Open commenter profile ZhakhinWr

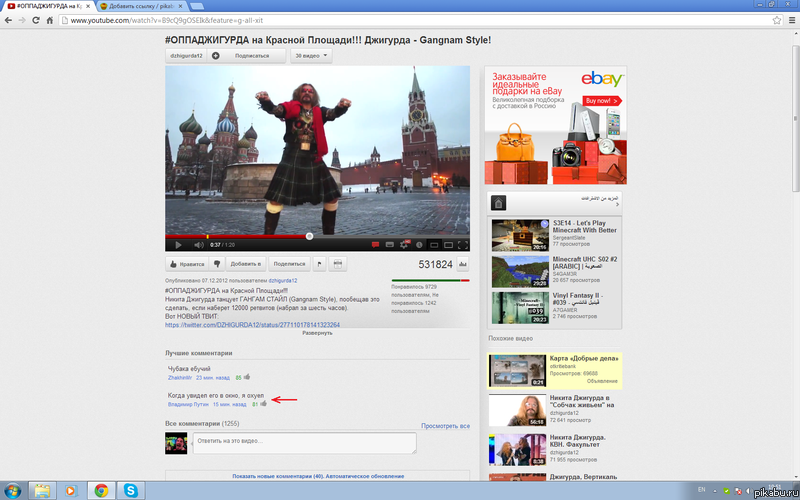(x=180, y=378)
